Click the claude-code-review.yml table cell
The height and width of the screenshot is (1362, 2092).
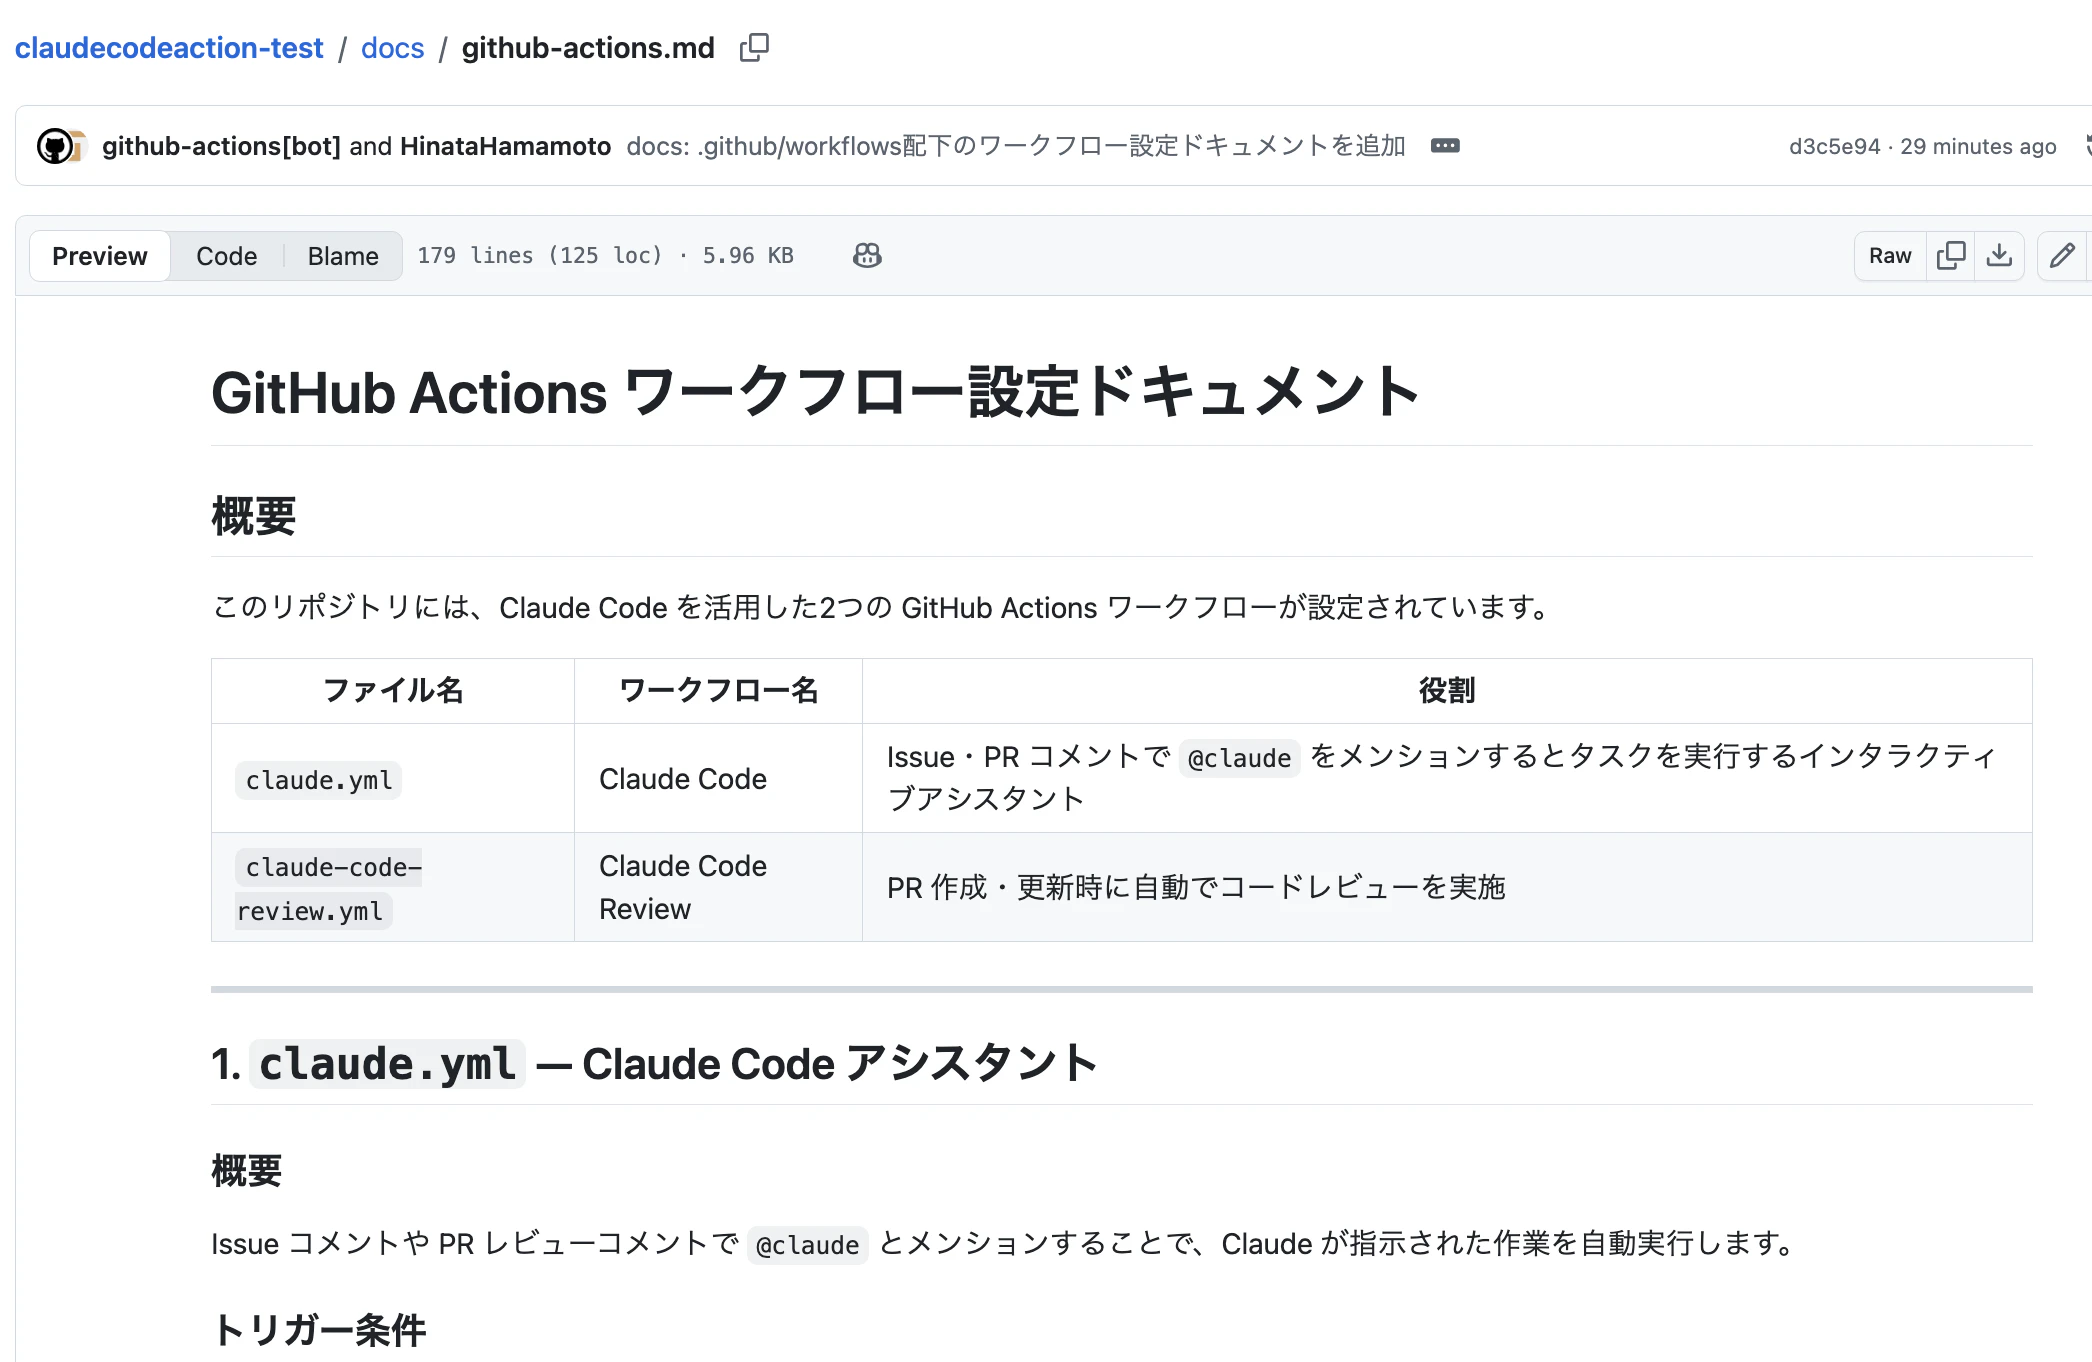tap(393, 887)
